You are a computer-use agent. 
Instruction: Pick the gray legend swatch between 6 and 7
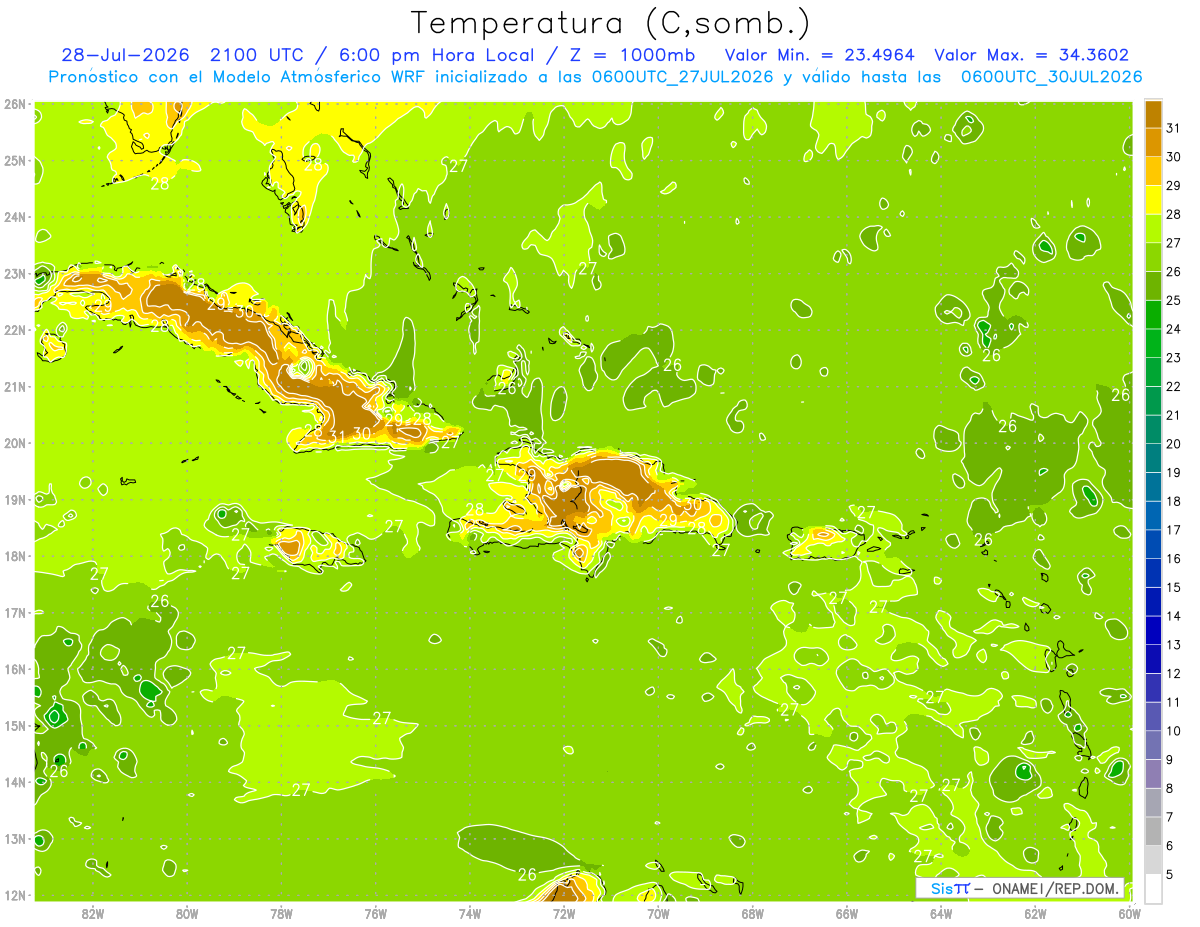click(x=1154, y=831)
